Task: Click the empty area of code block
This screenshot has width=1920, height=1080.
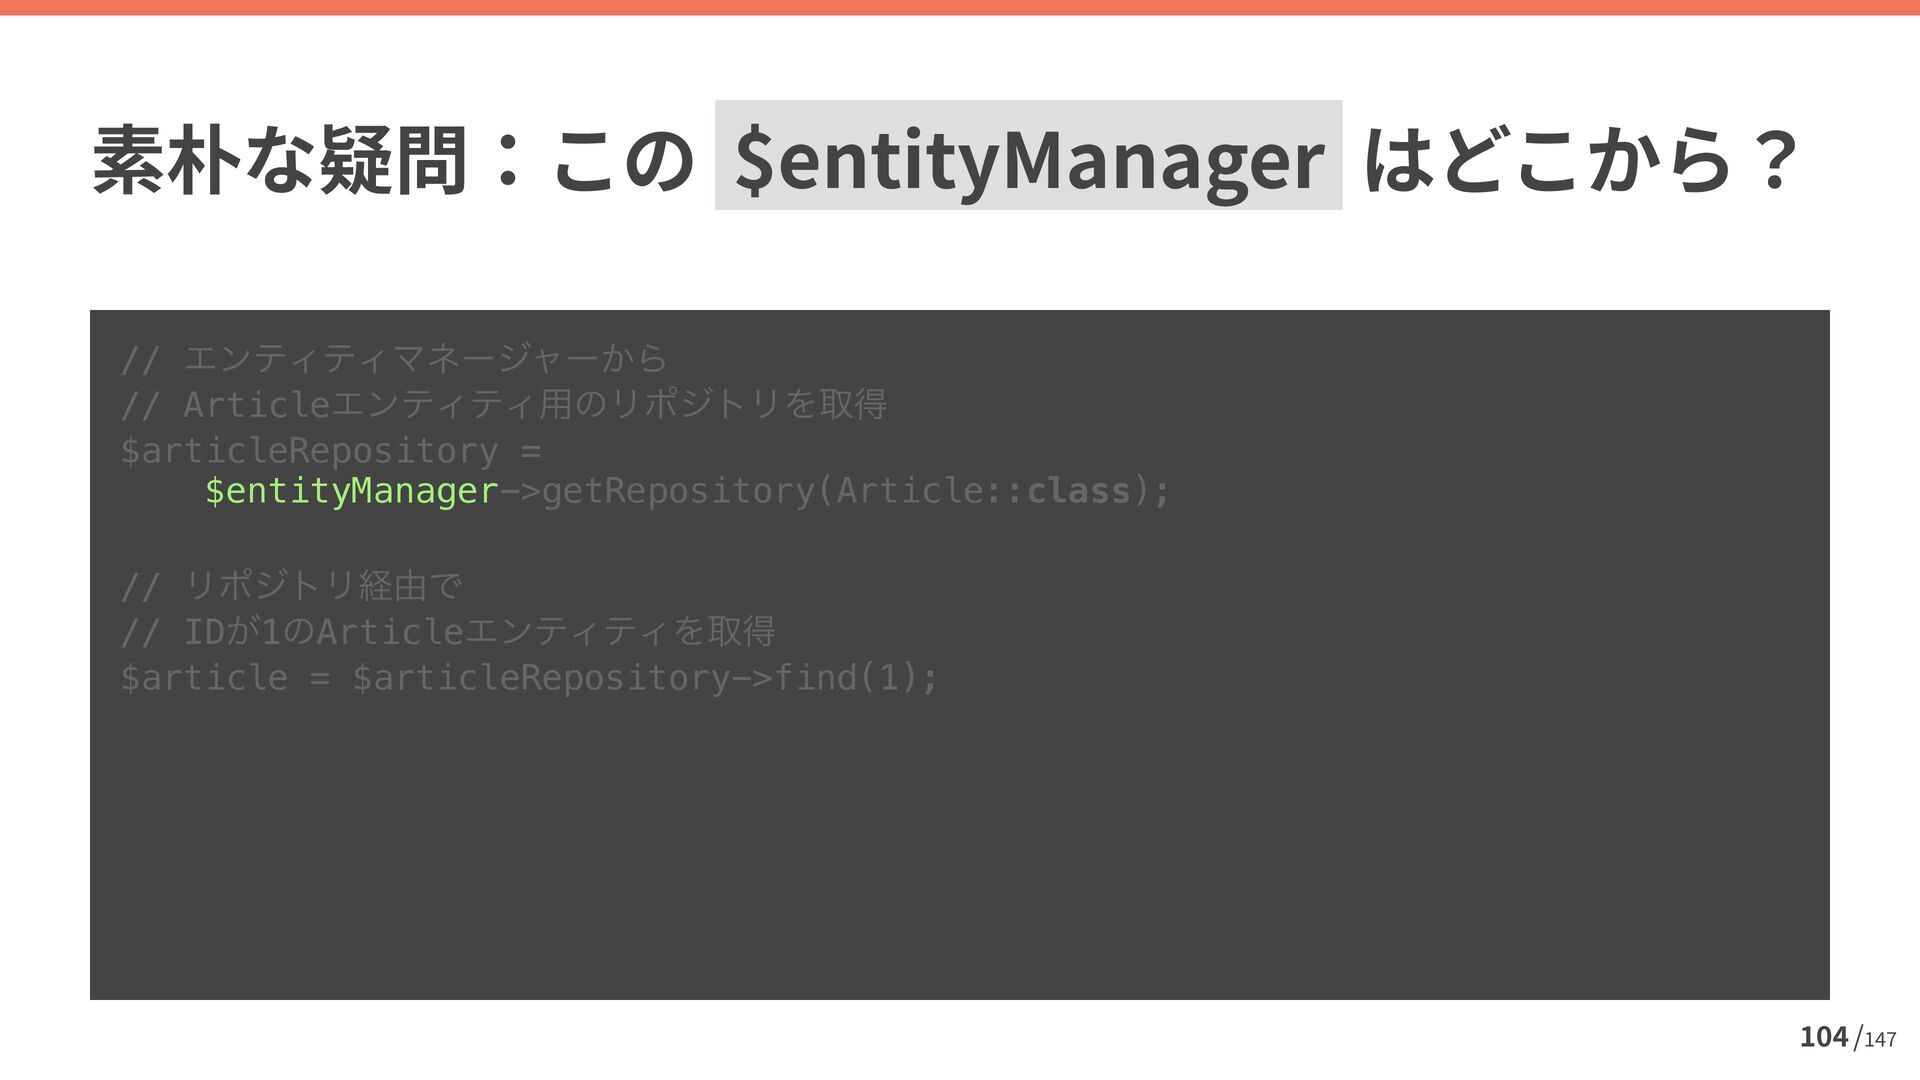Action: [960, 850]
